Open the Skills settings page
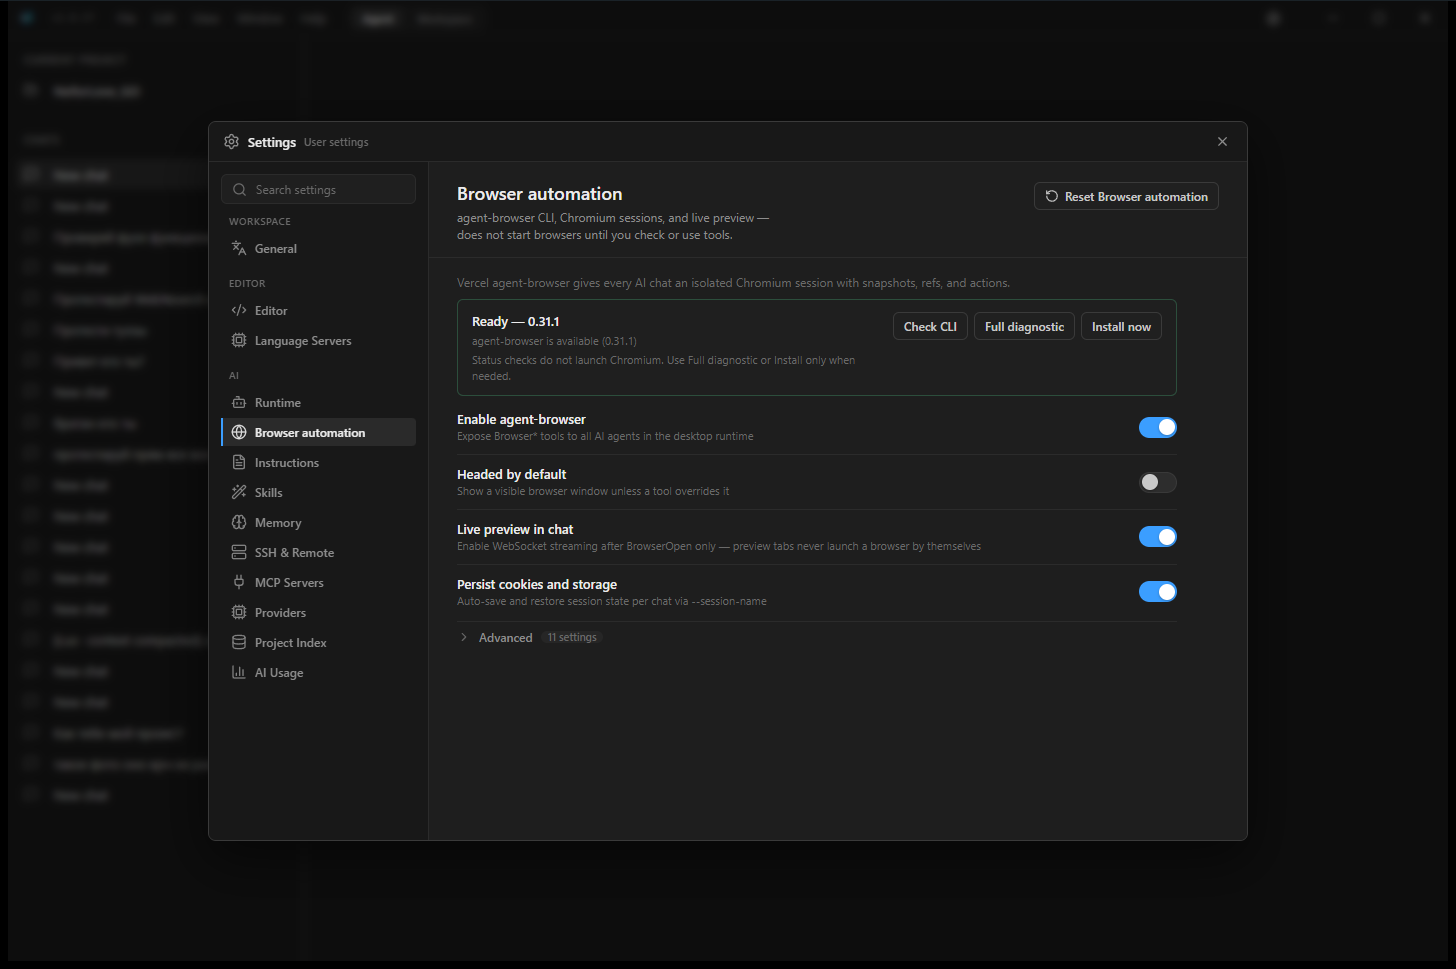The width and height of the screenshot is (1456, 969). [318, 493]
